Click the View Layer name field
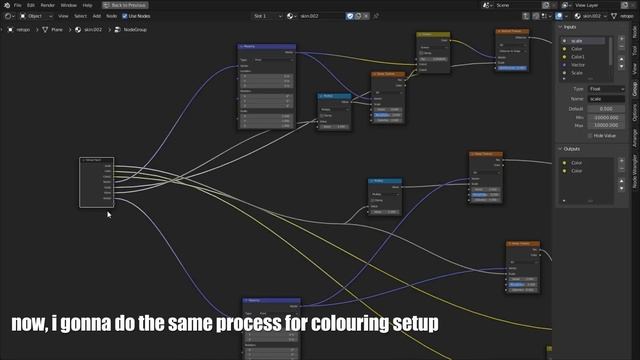 click(x=597, y=5)
